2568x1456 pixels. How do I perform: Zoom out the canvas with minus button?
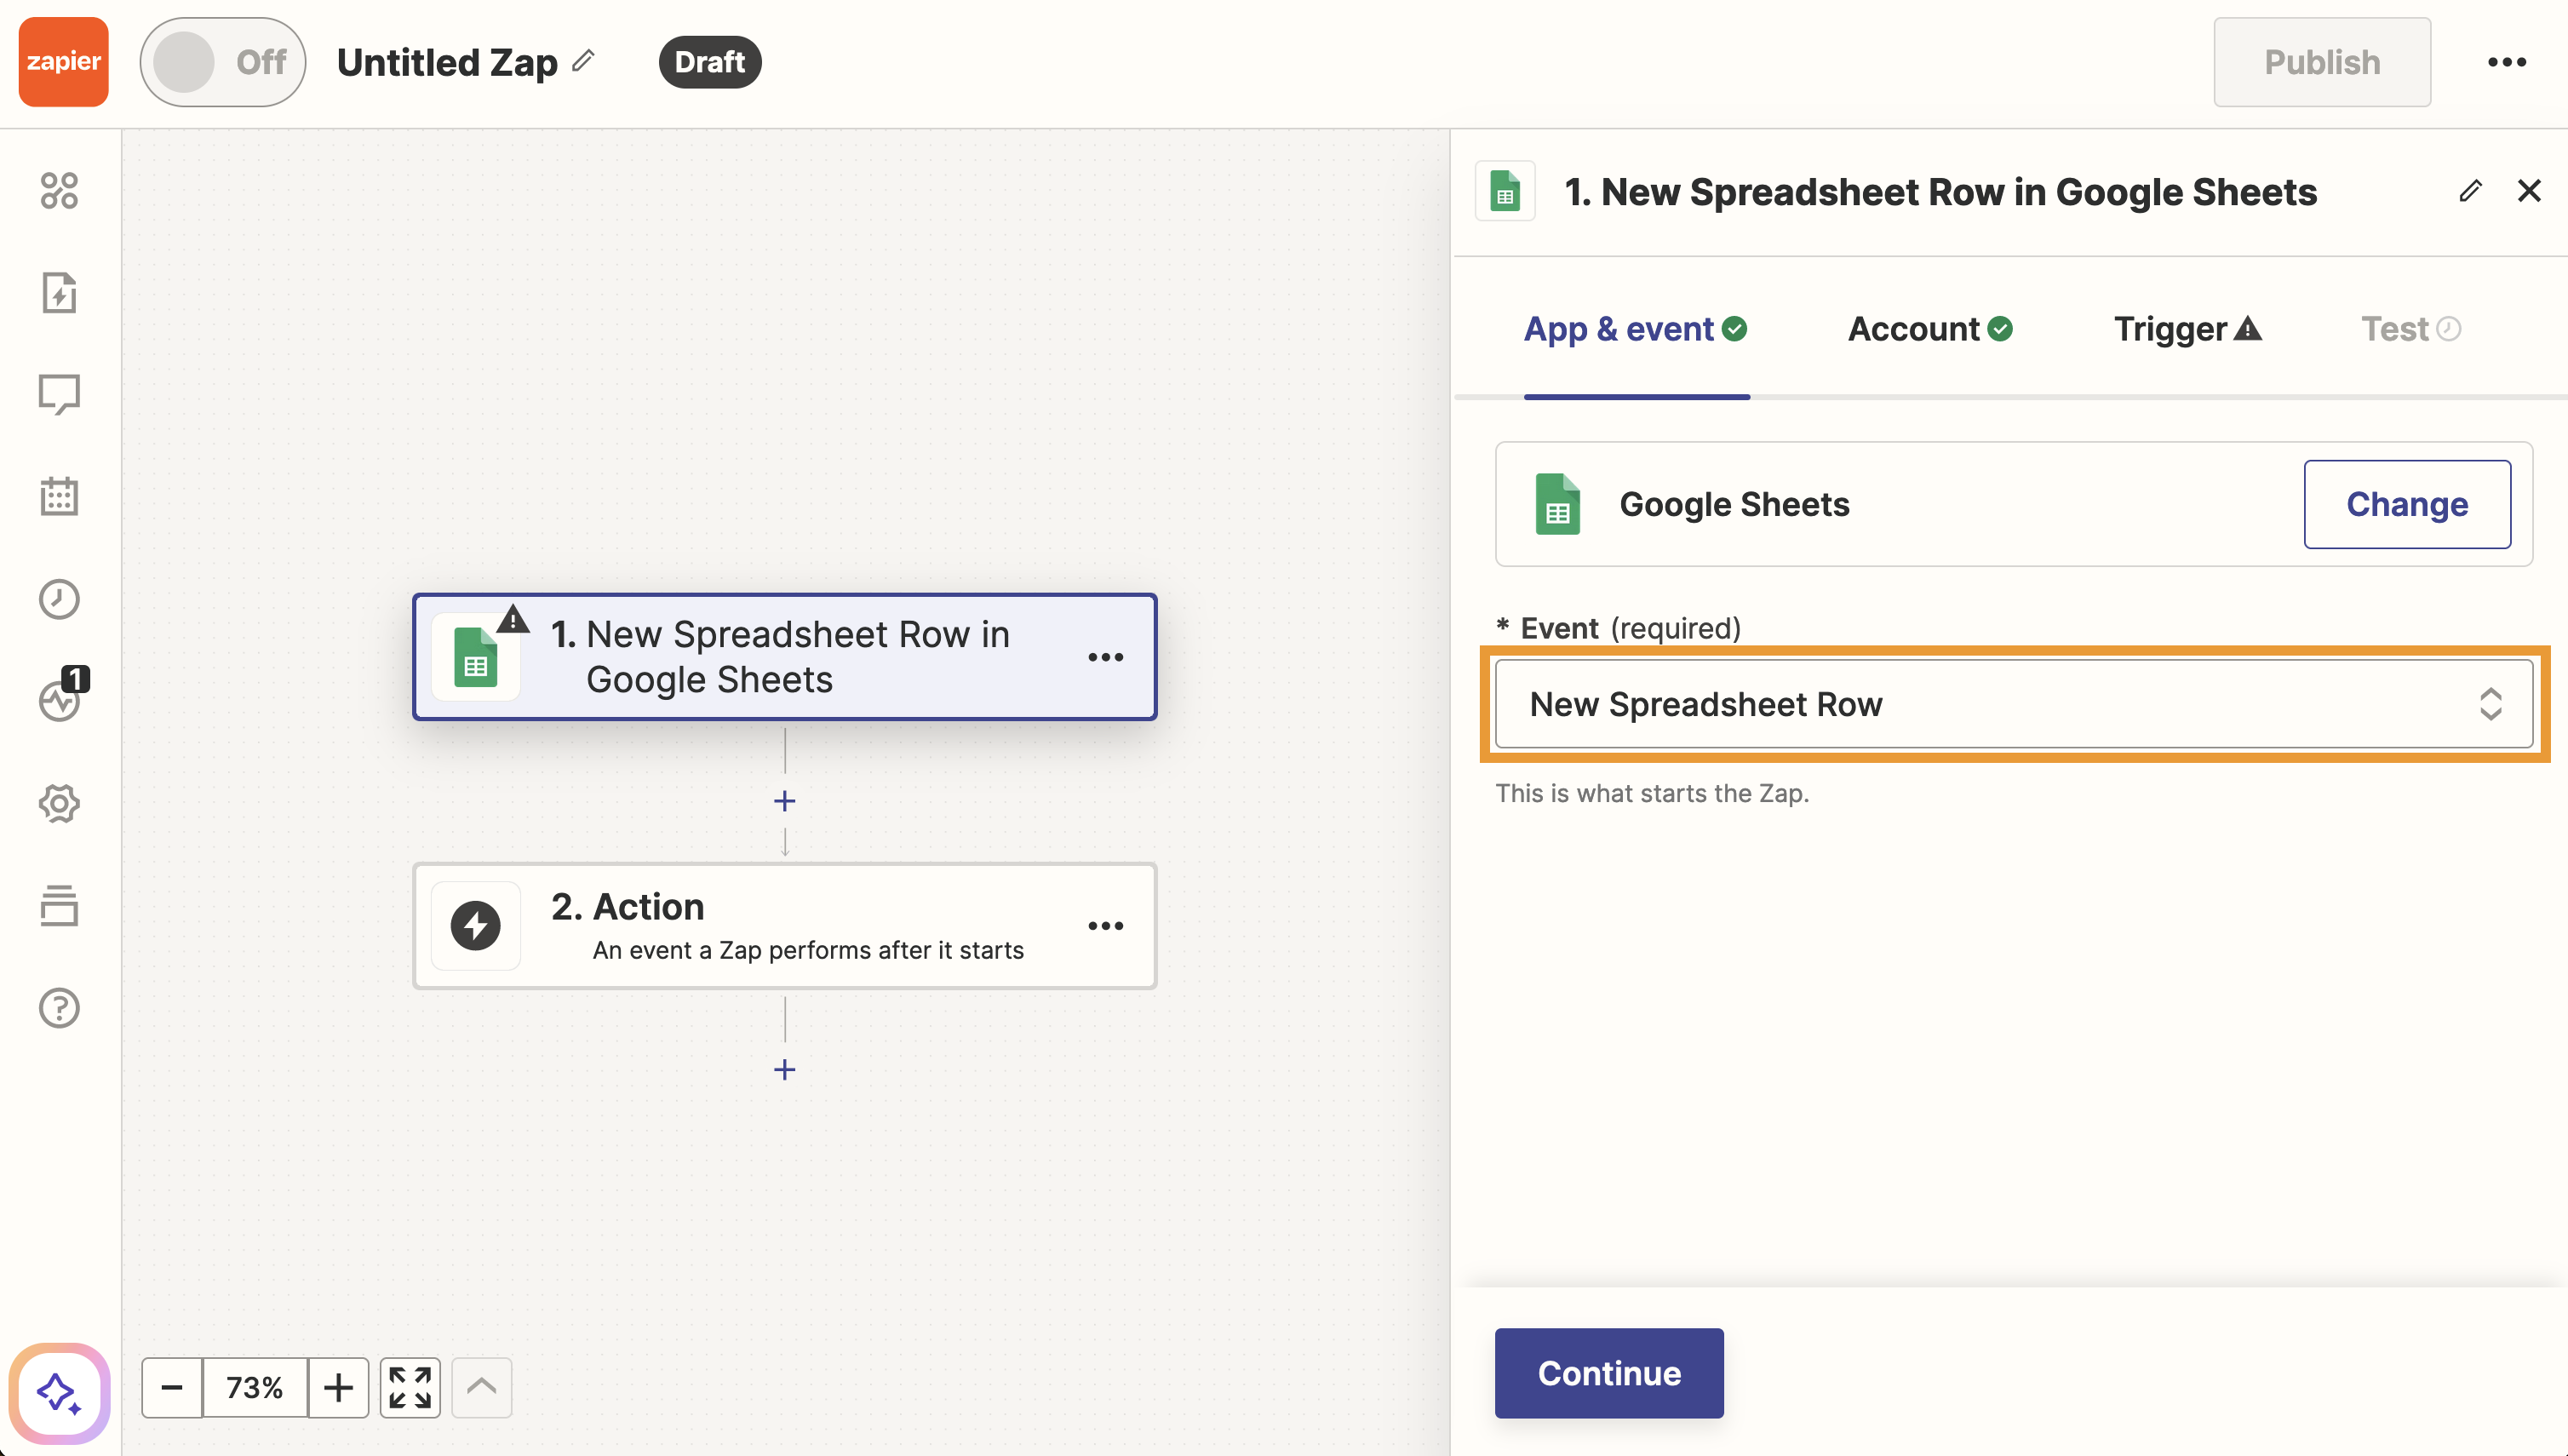click(x=172, y=1387)
